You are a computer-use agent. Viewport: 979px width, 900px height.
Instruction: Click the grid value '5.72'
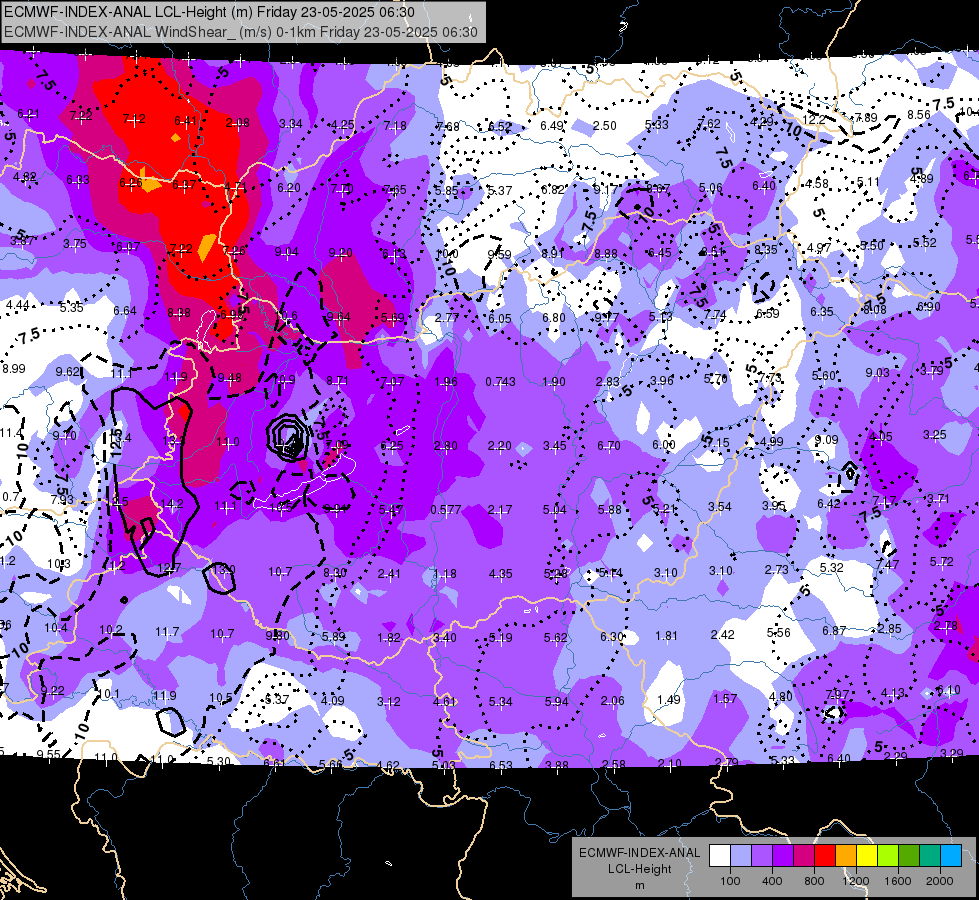click(x=942, y=561)
